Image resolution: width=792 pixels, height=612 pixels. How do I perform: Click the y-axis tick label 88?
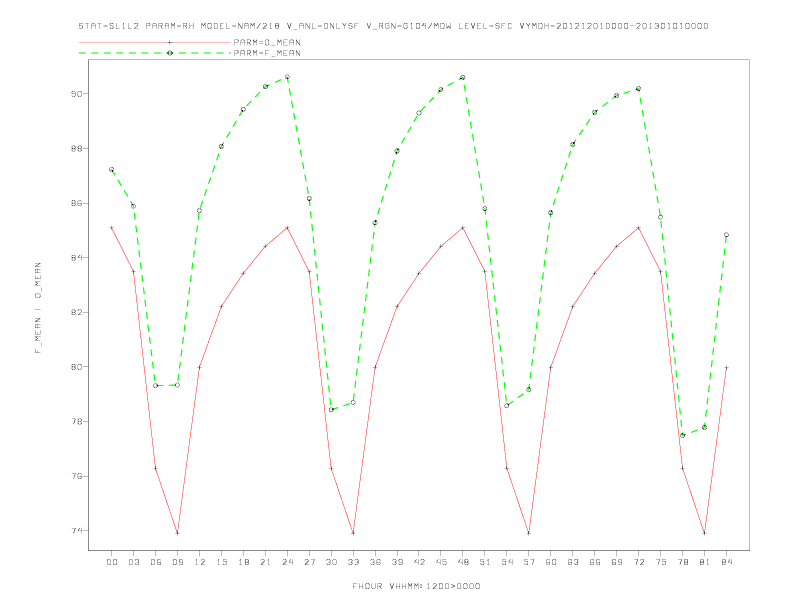click(x=76, y=148)
